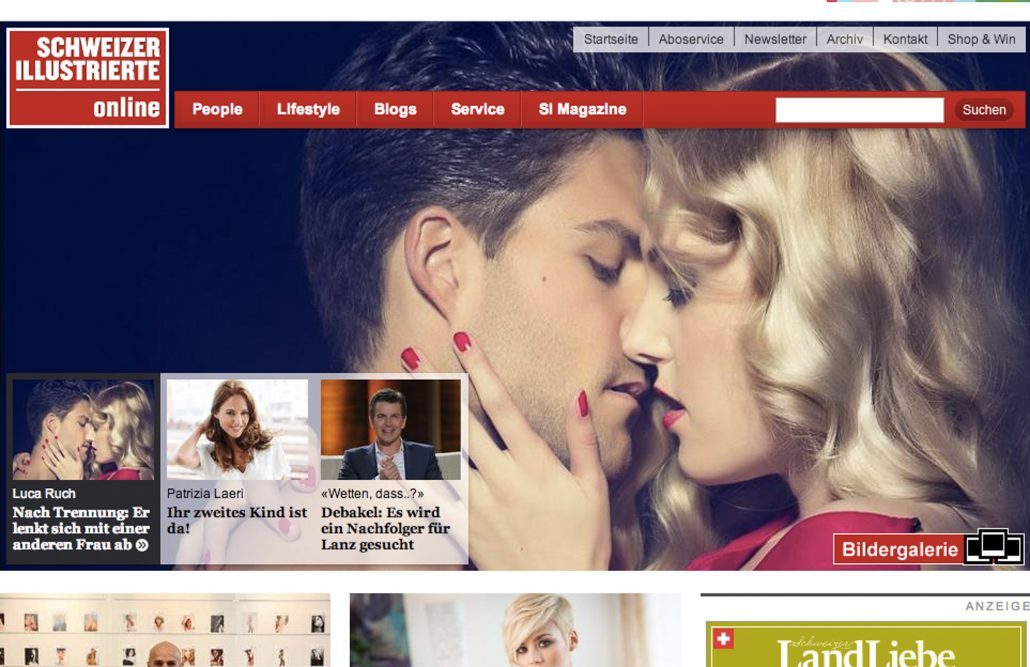Click the arrow icon after Luca Ruch headline
Viewport: 1030px width, 667px height.
142,545
